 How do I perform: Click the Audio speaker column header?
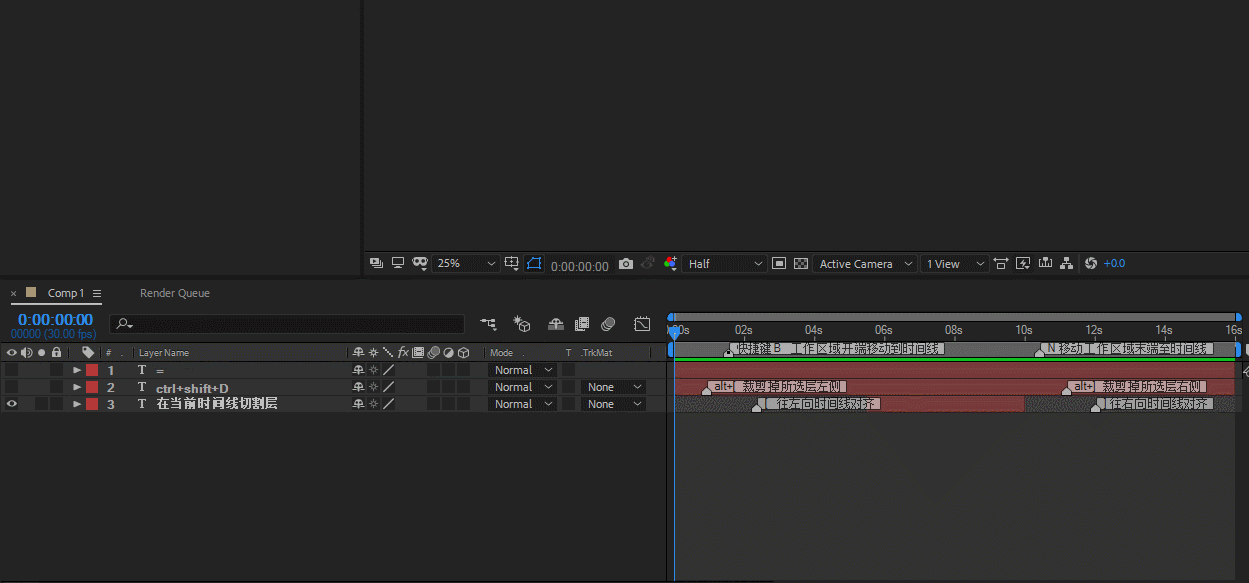point(27,352)
